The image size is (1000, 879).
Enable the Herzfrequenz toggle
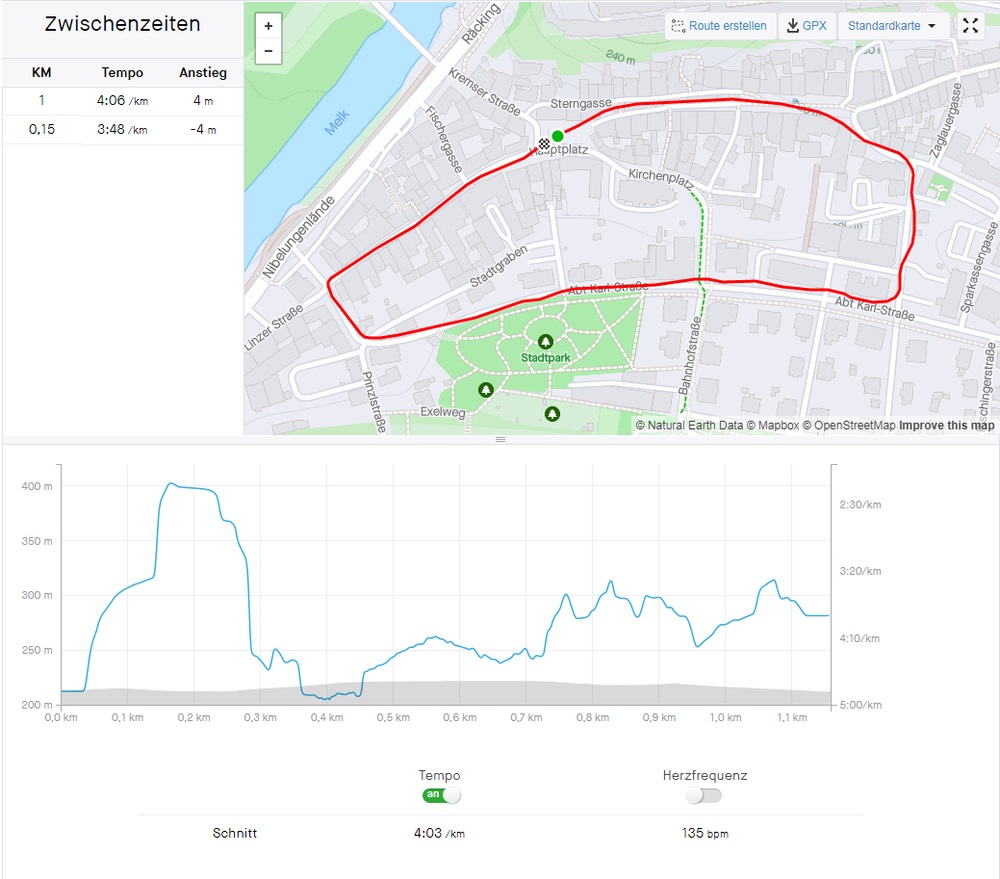point(703,795)
